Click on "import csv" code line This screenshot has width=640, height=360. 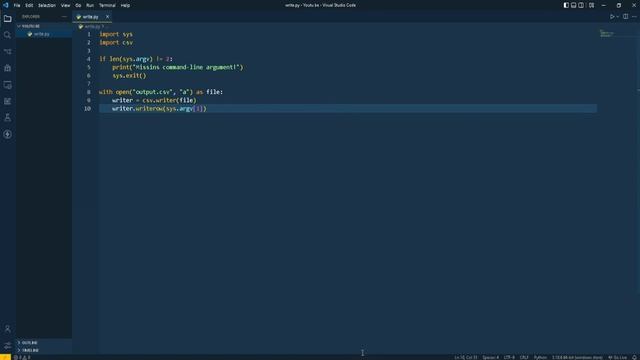click(116, 42)
